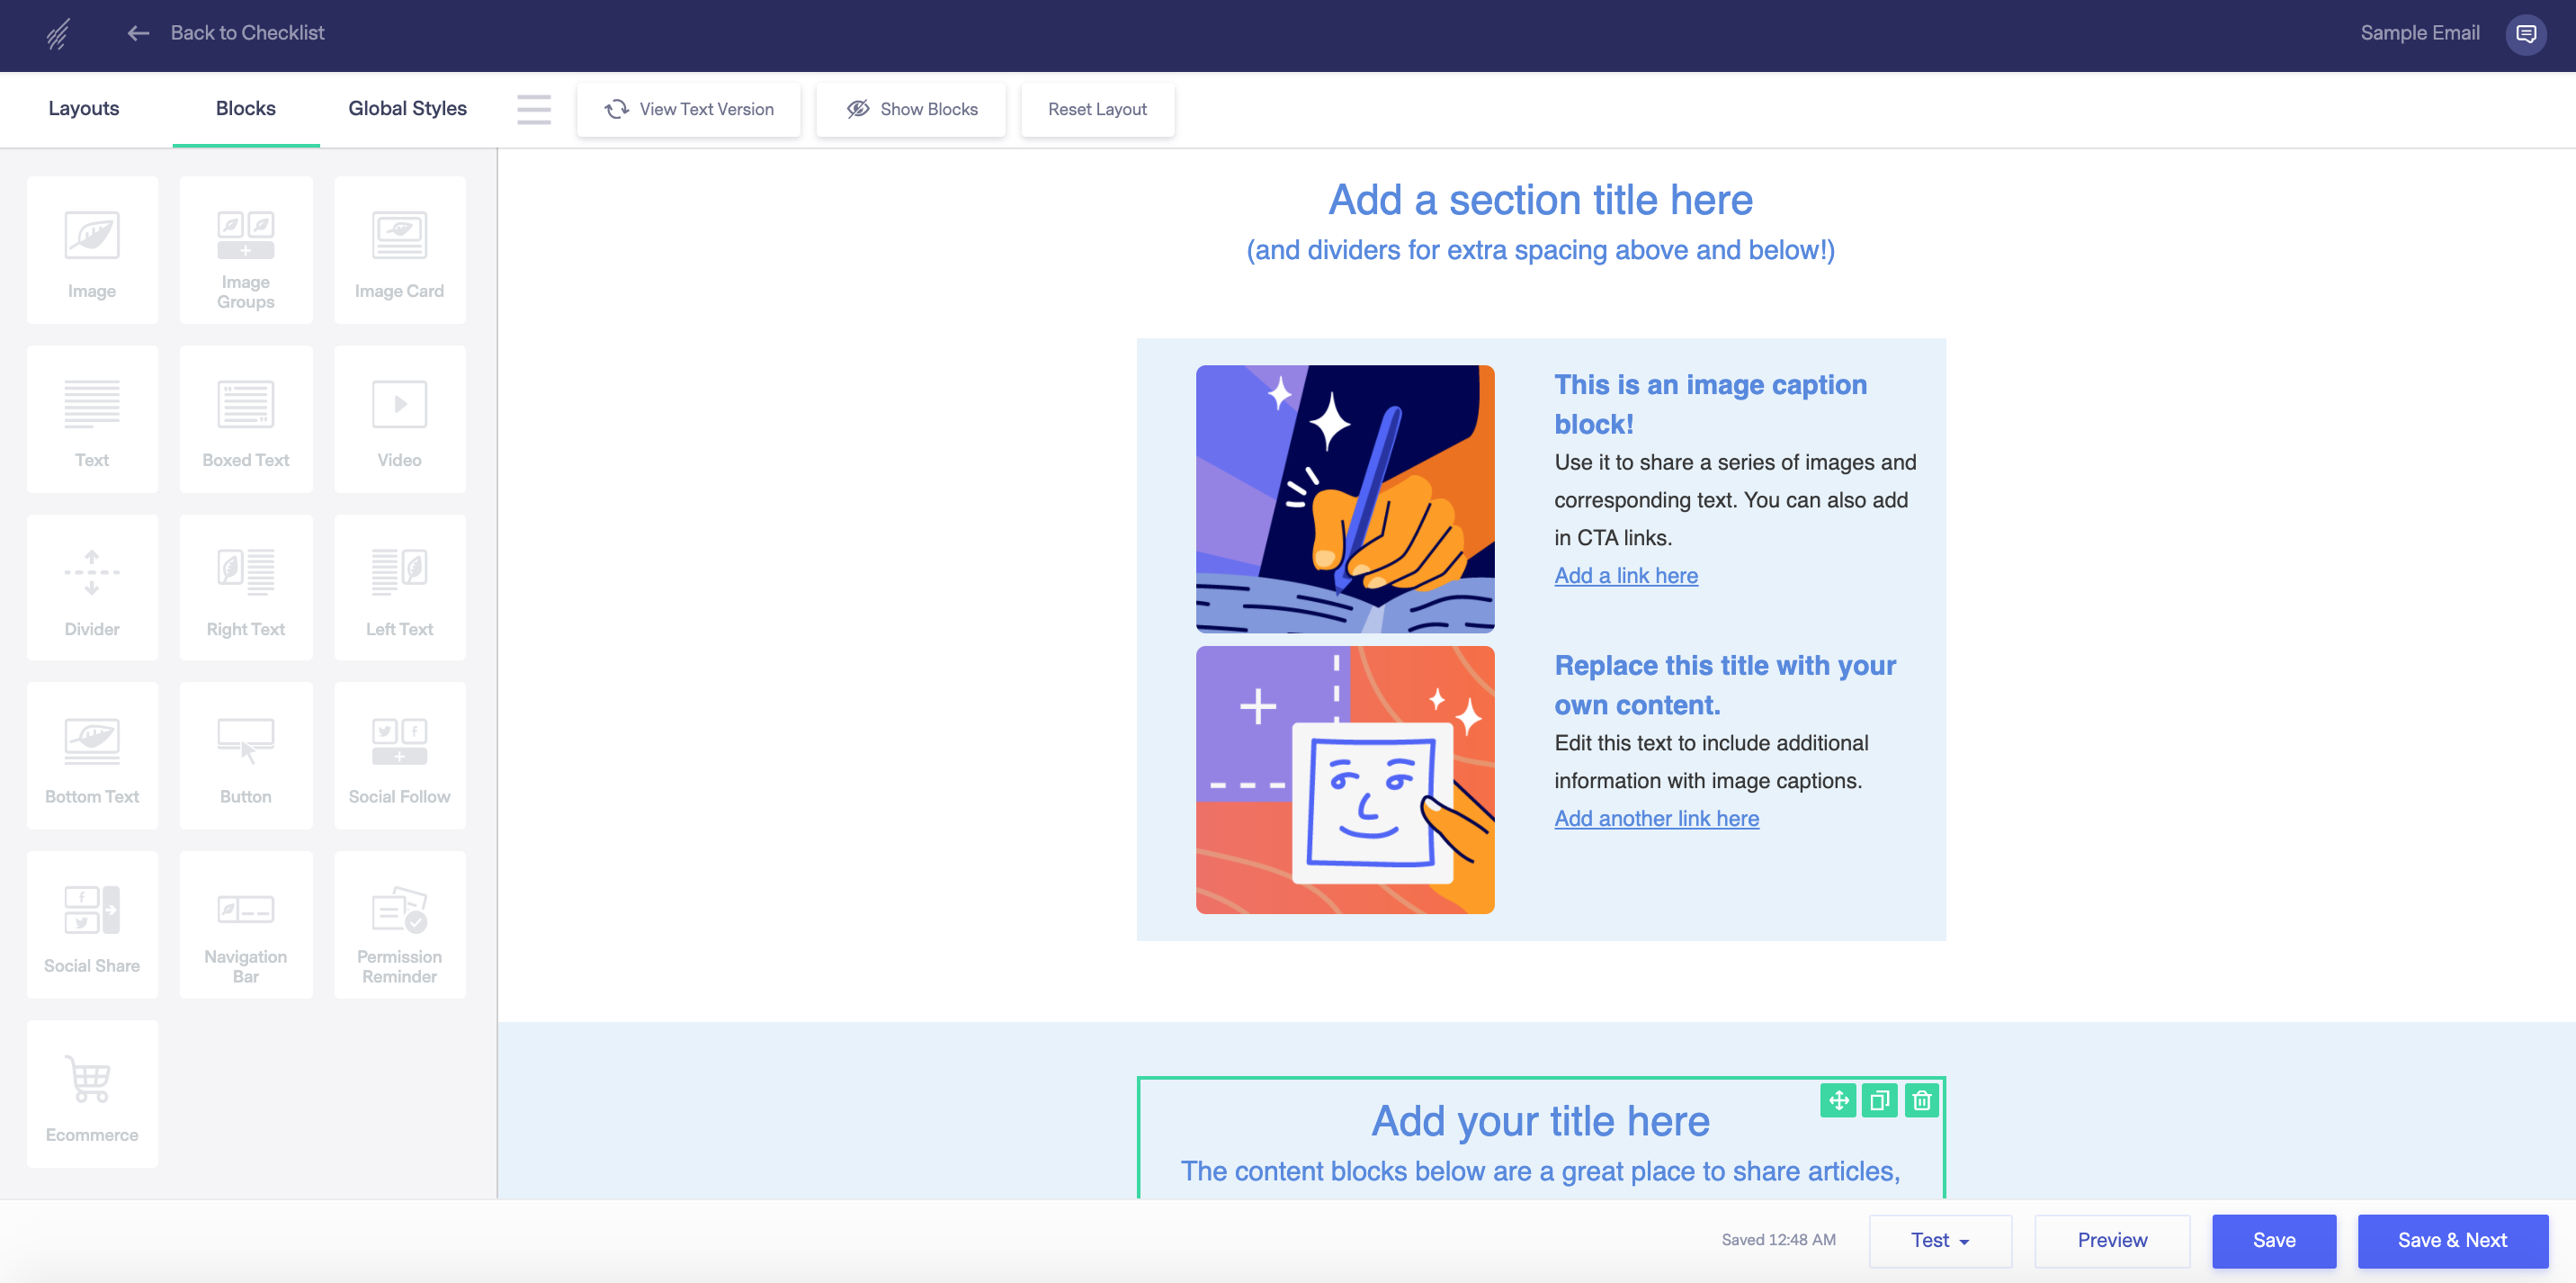This screenshot has width=2576, height=1283.
Task: Click the Reset Layout button
Action: point(1097,109)
